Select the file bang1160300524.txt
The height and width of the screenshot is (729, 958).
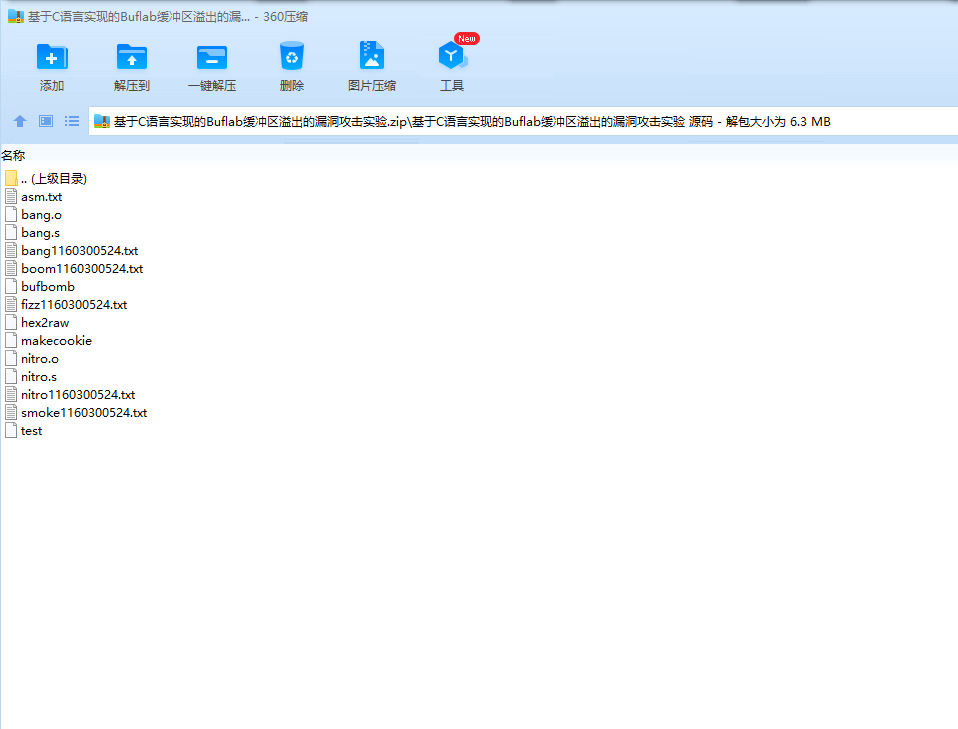click(79, 251)
